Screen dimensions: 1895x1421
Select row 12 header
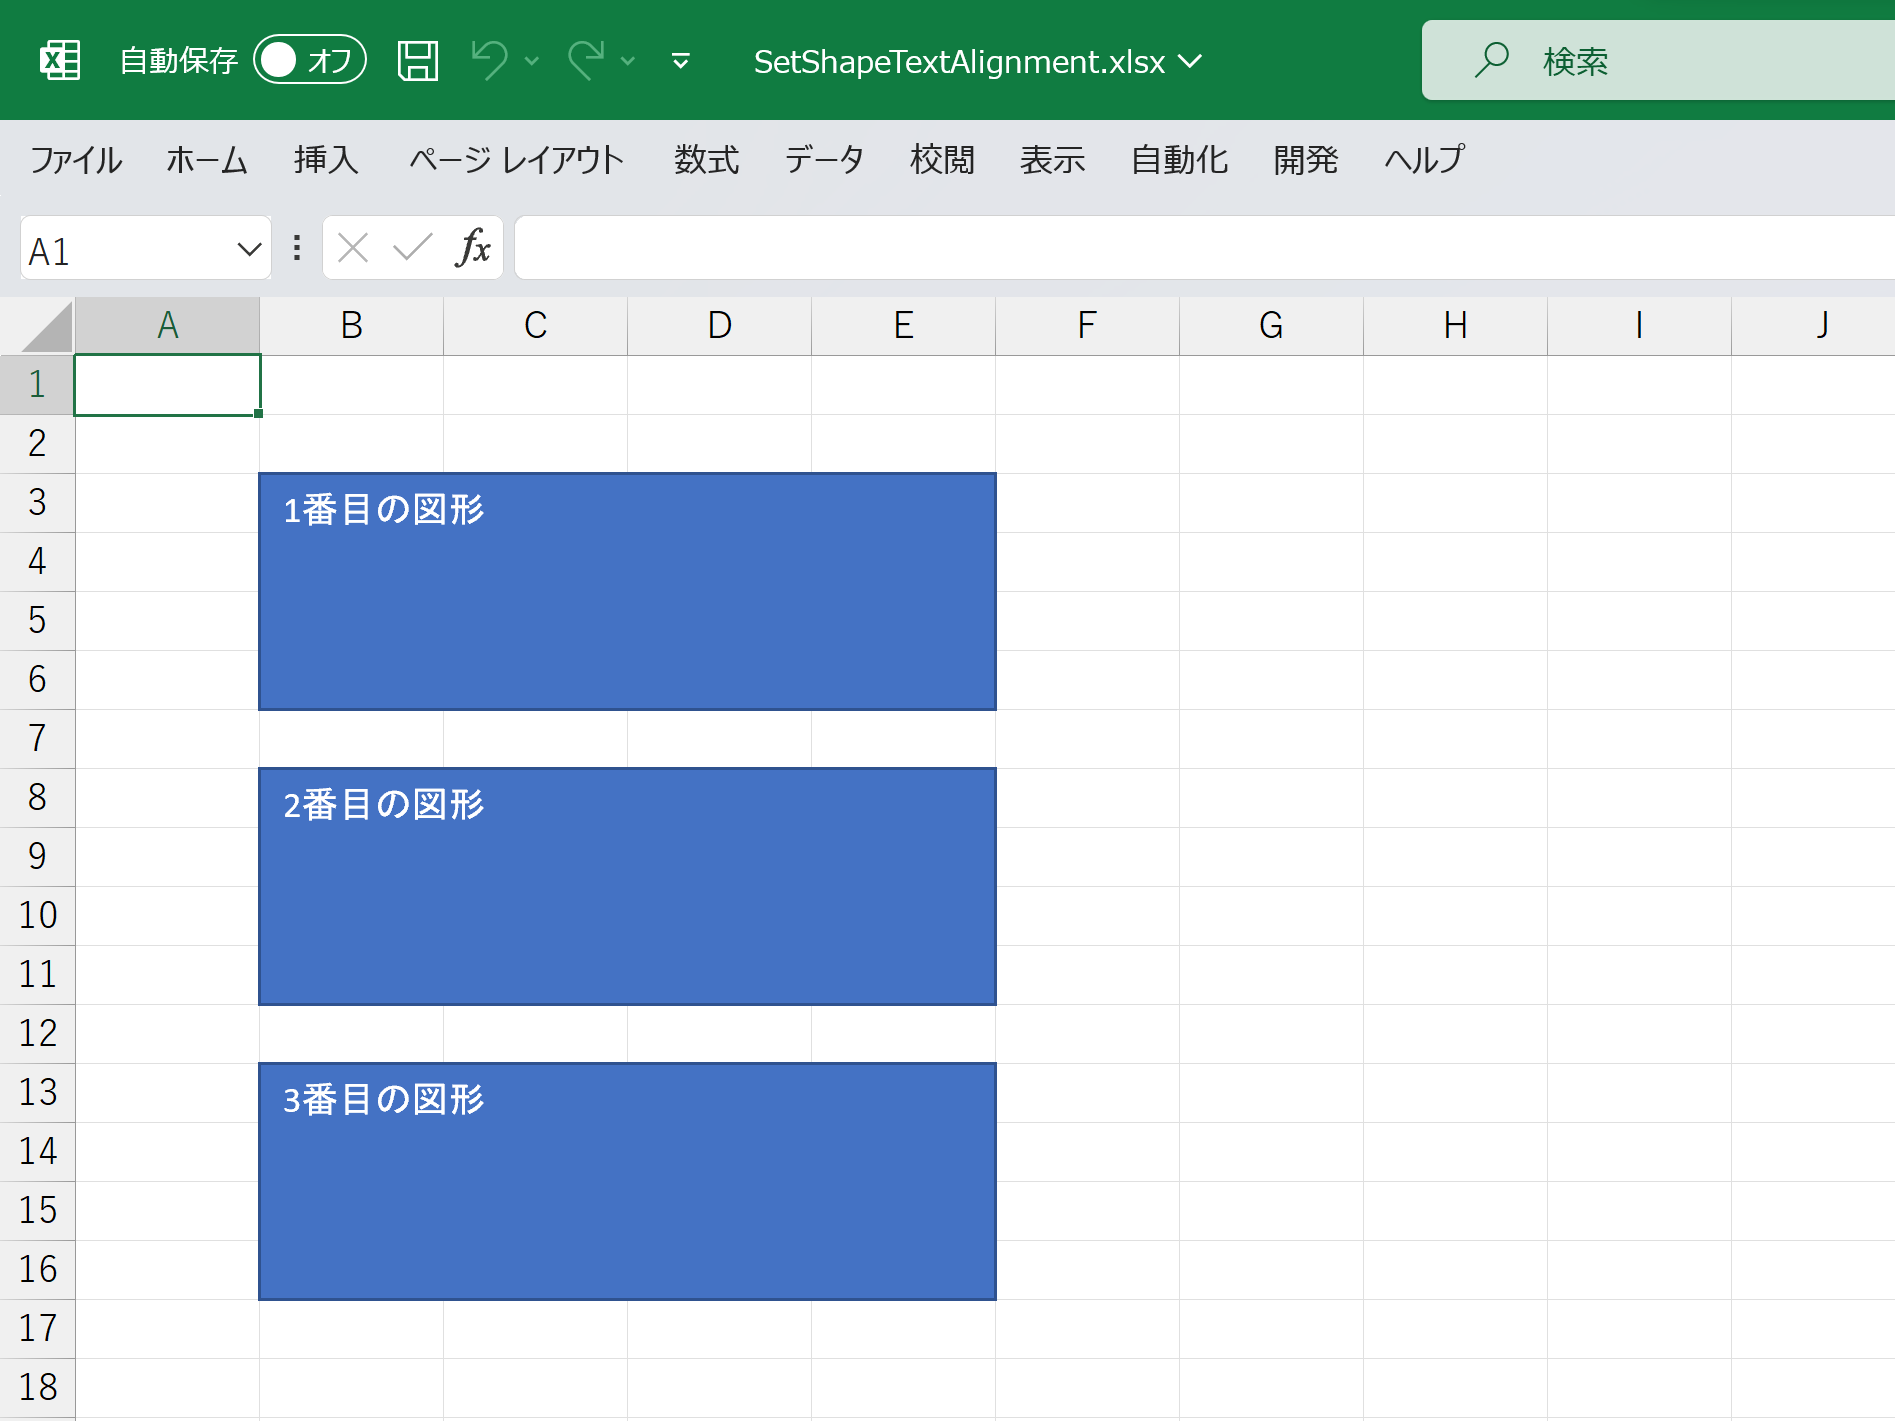pos(37,1034)
